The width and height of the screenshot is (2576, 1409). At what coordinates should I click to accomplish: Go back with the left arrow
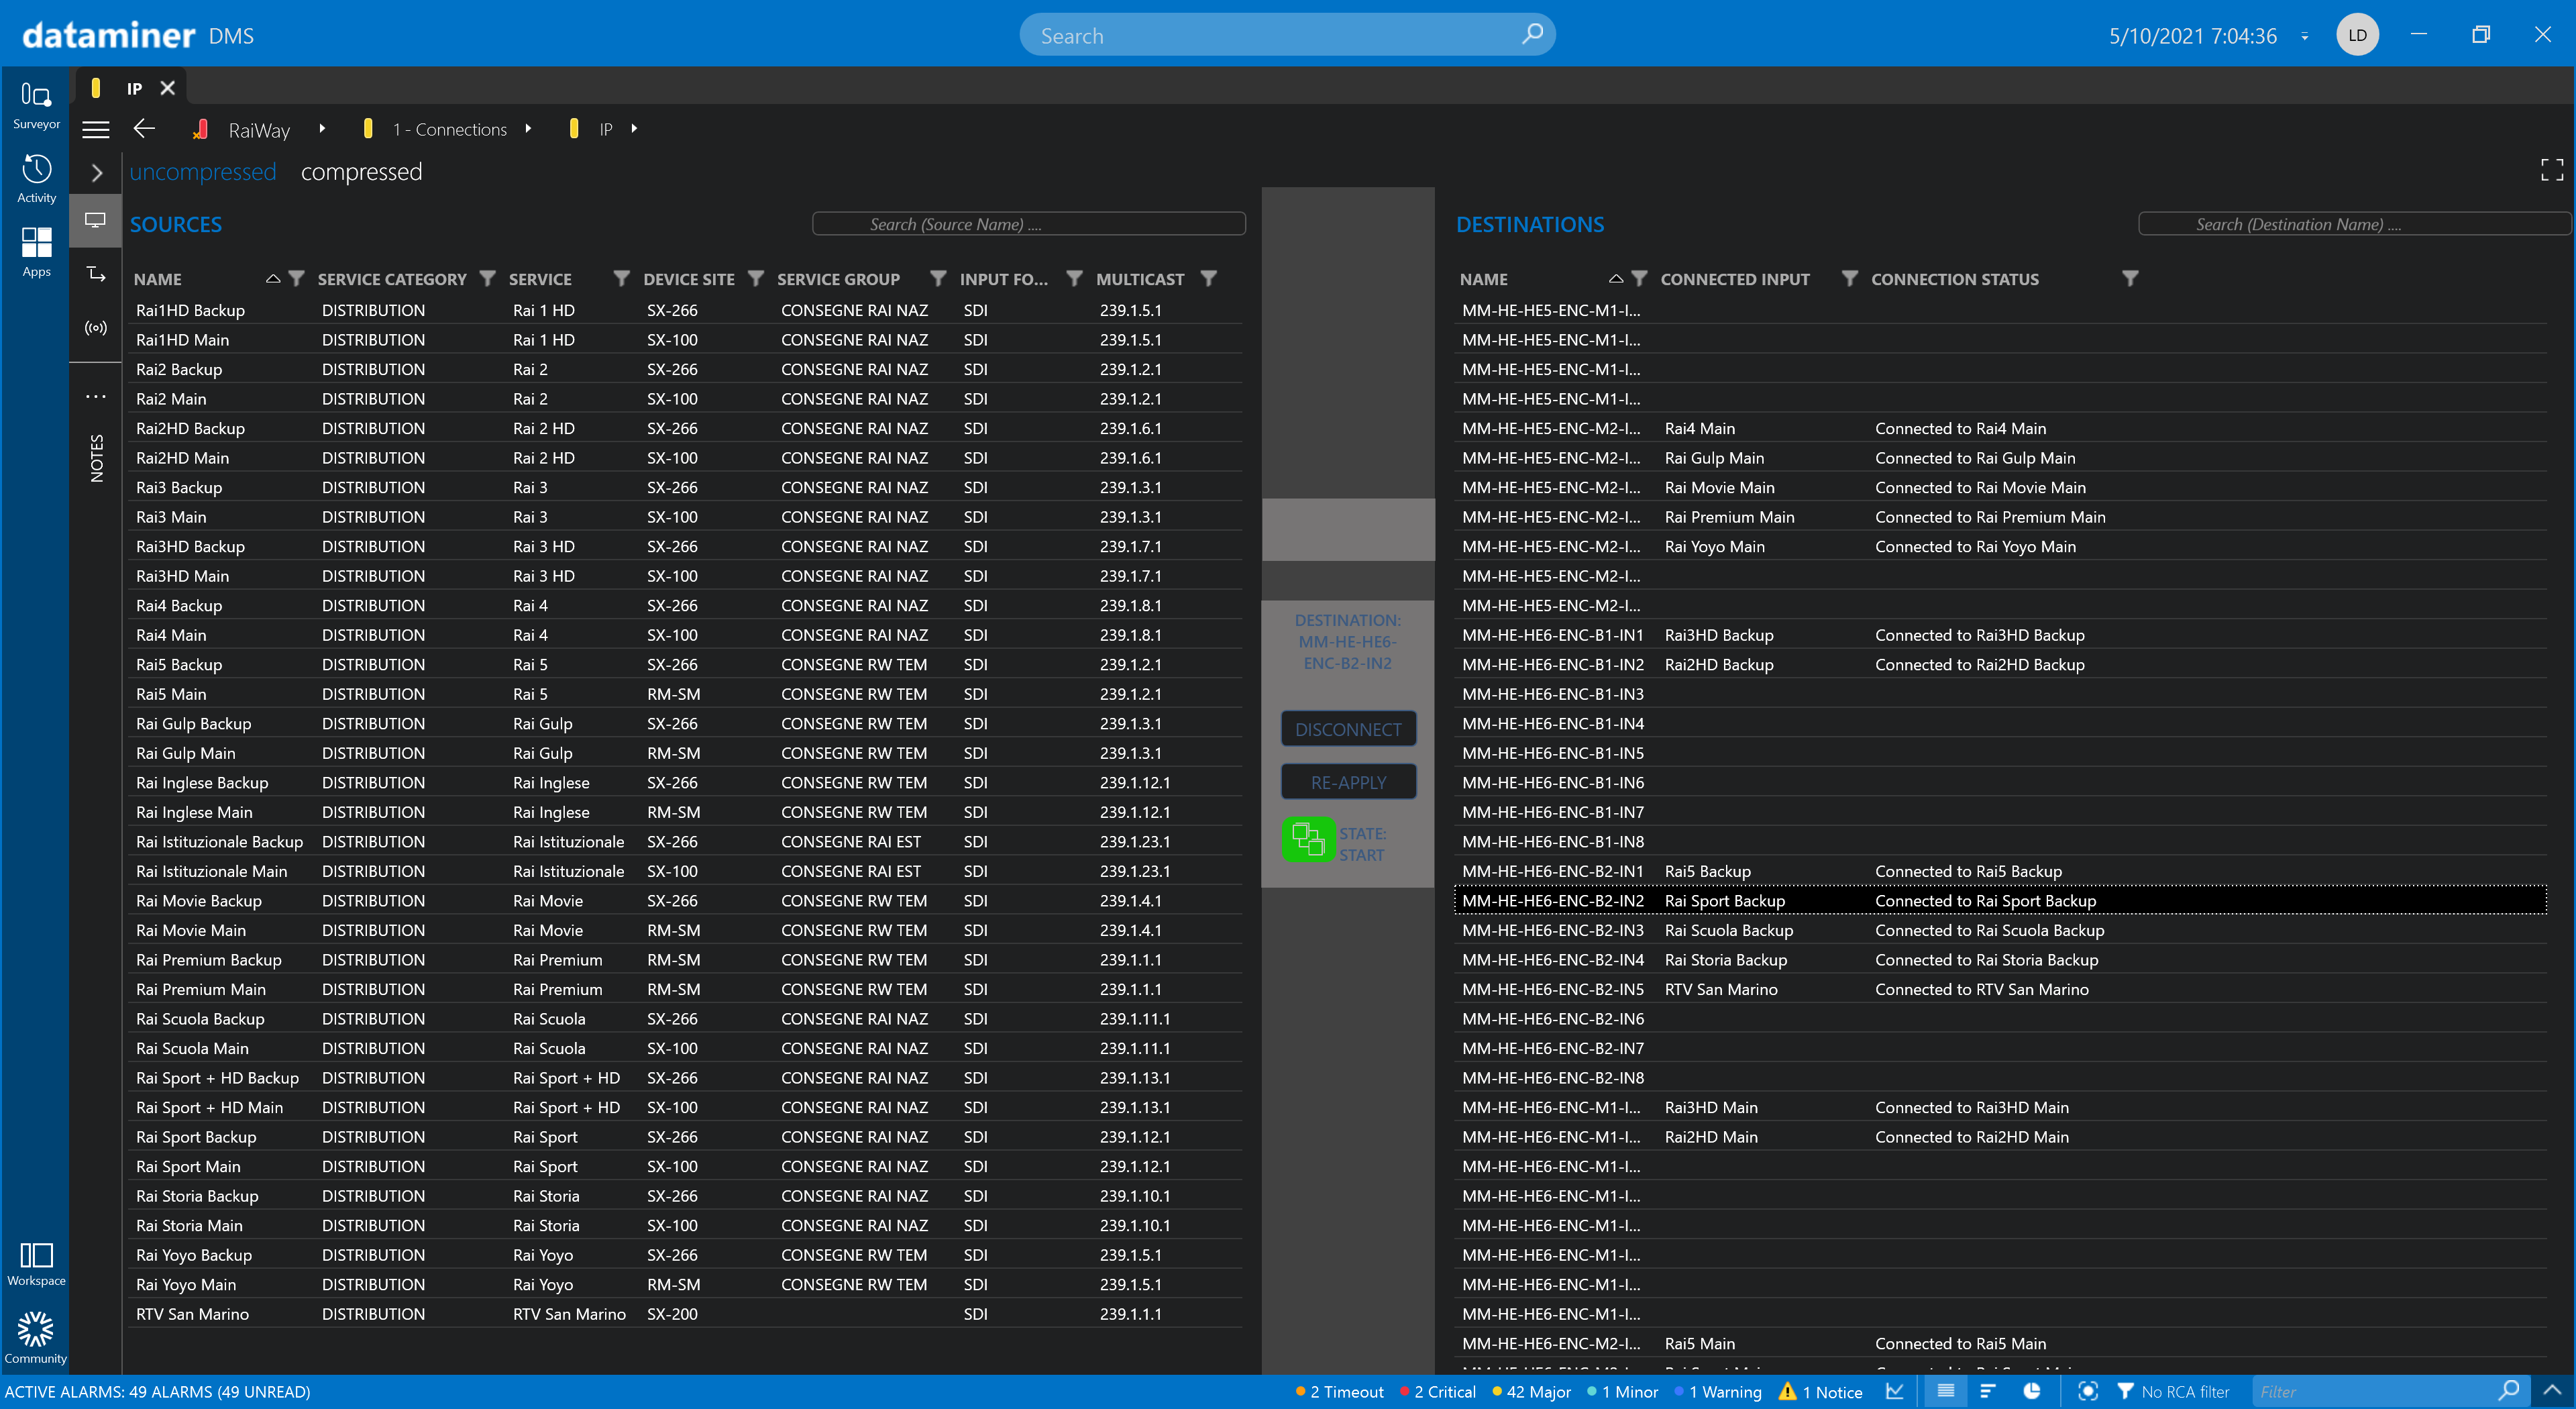[144, 128]
